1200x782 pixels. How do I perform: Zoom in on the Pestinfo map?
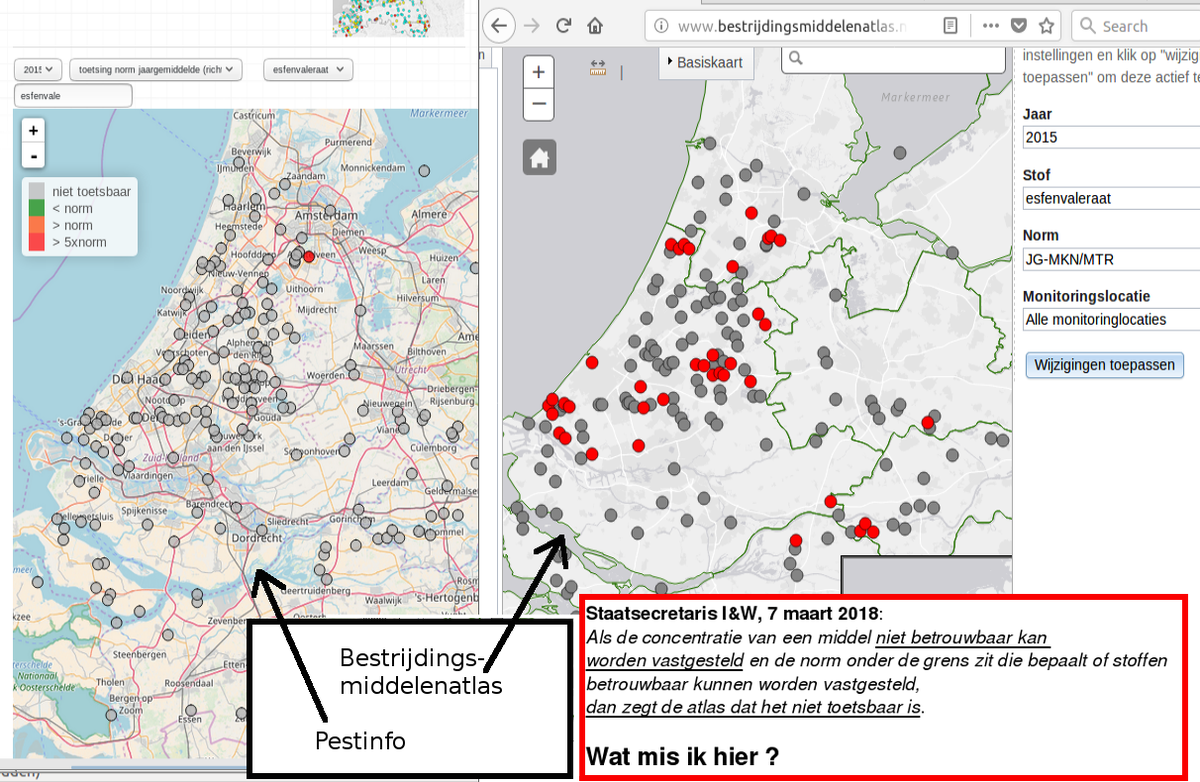pos(33,130)
